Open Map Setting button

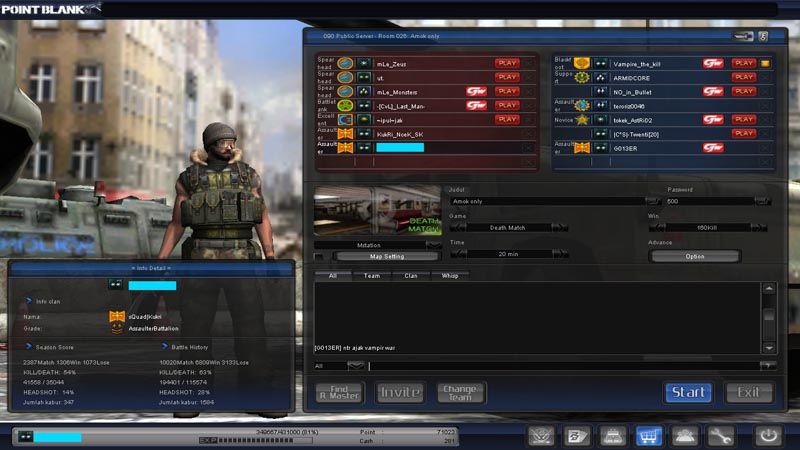coord(387,257)
